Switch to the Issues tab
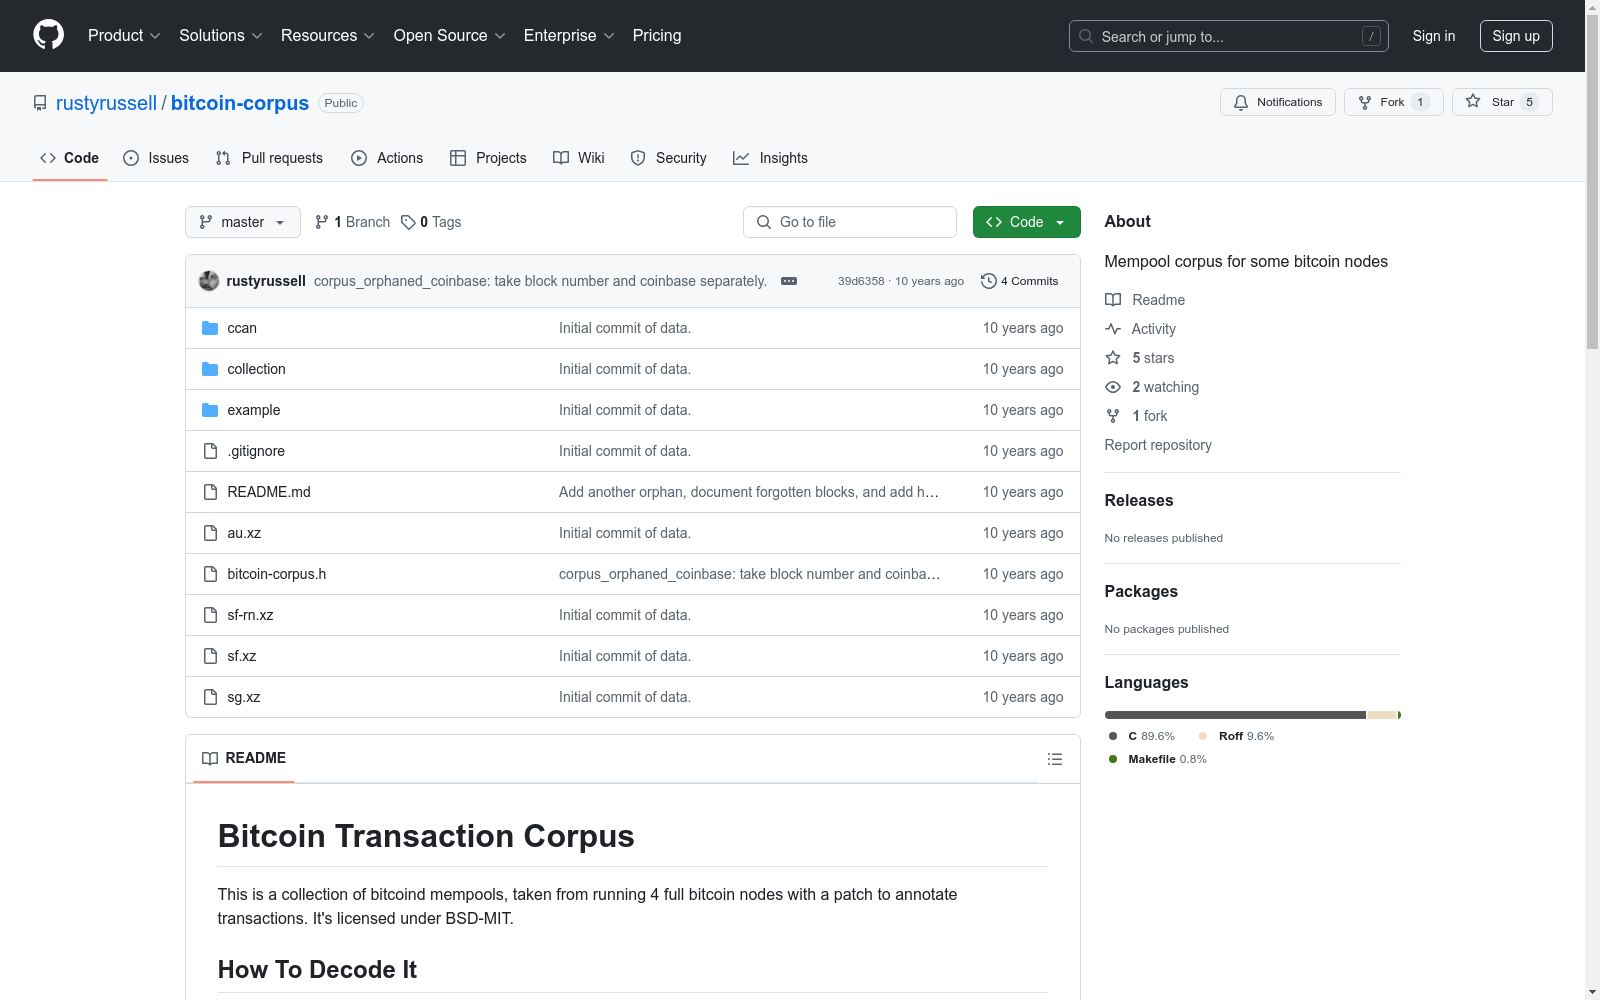The image size is (1600, 1000). [x=156, y=158]
